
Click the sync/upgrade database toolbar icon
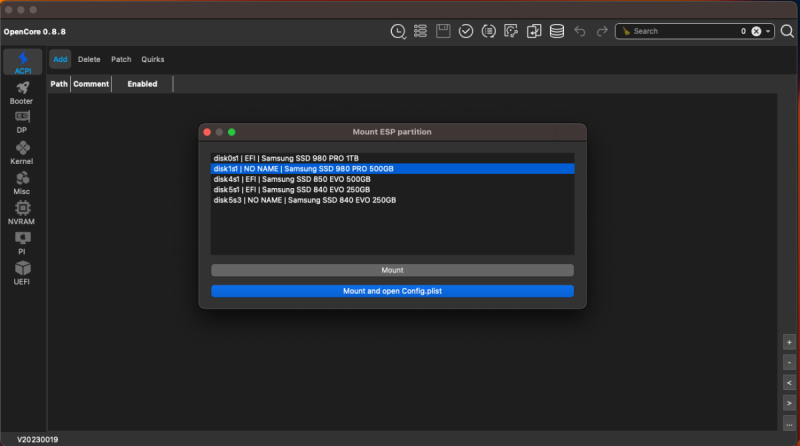(511, 31)
